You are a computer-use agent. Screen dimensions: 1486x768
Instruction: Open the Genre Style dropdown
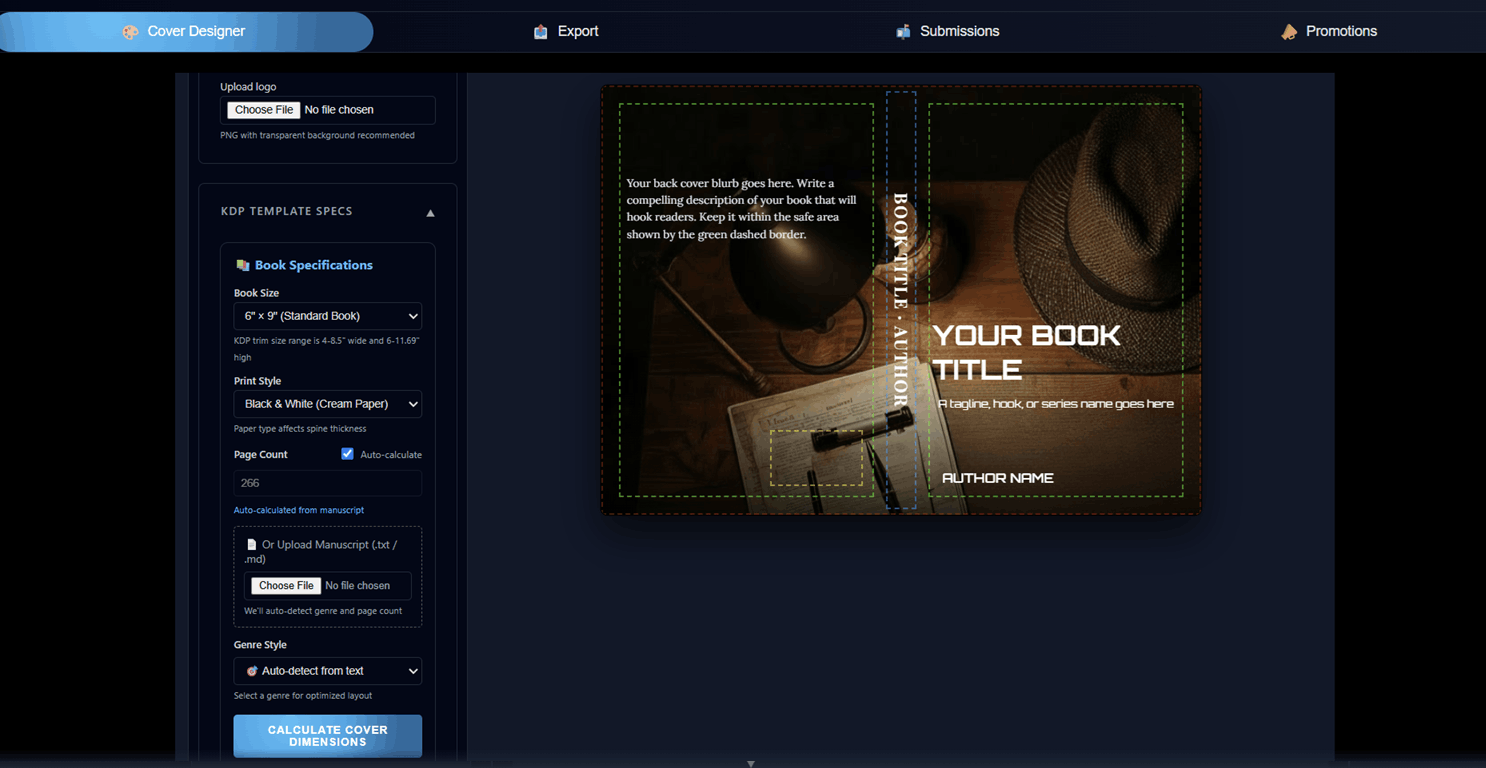[x=328, y=671]
